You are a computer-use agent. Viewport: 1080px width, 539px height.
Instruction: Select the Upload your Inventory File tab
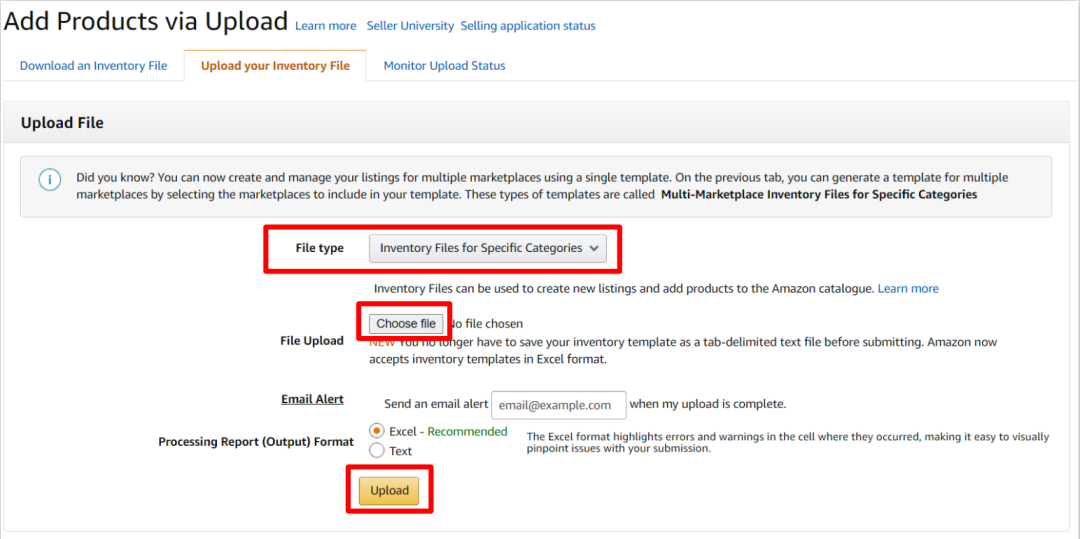pyautogui.click(x=275, y=66)
